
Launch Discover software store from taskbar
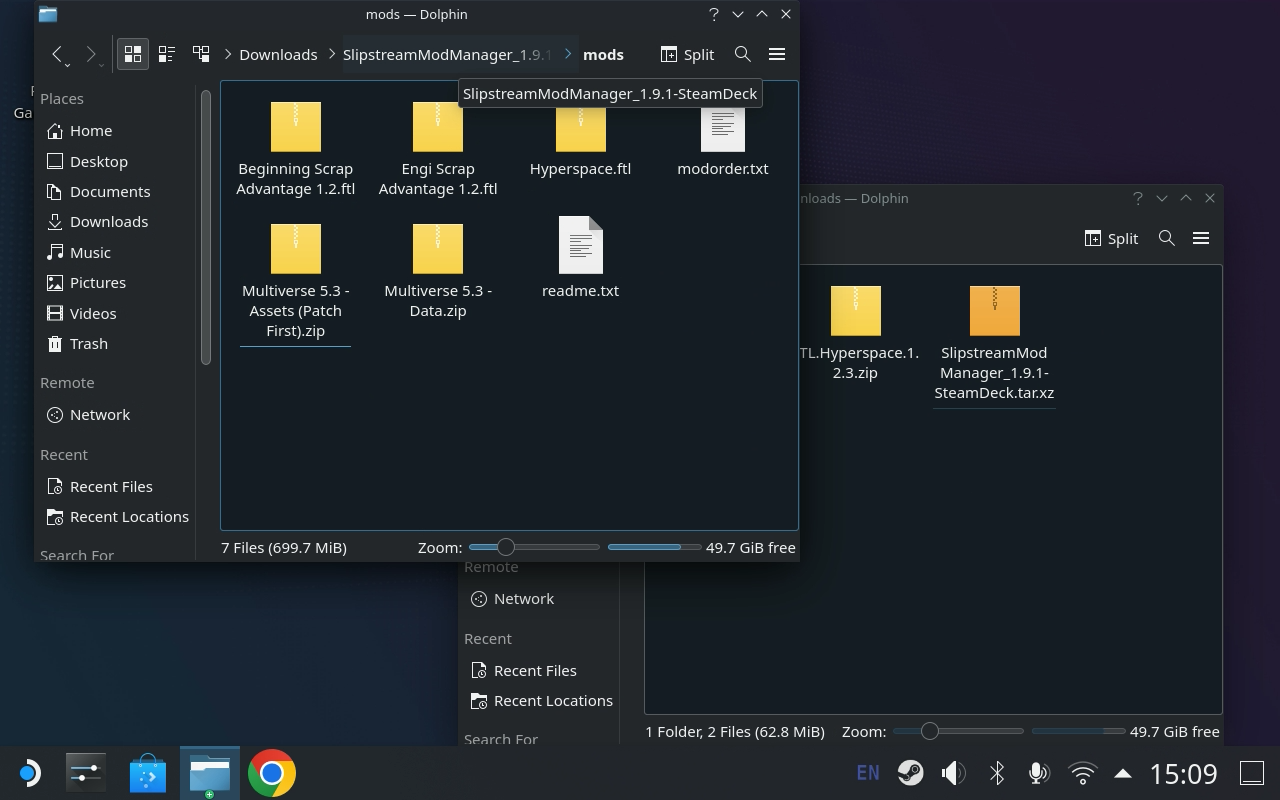coord(148,773)
